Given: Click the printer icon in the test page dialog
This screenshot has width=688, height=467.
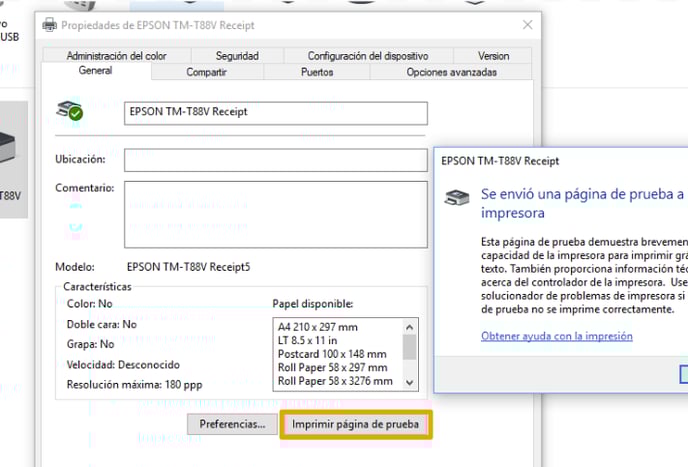Looking at the screenshot, I should click(457, 198).
